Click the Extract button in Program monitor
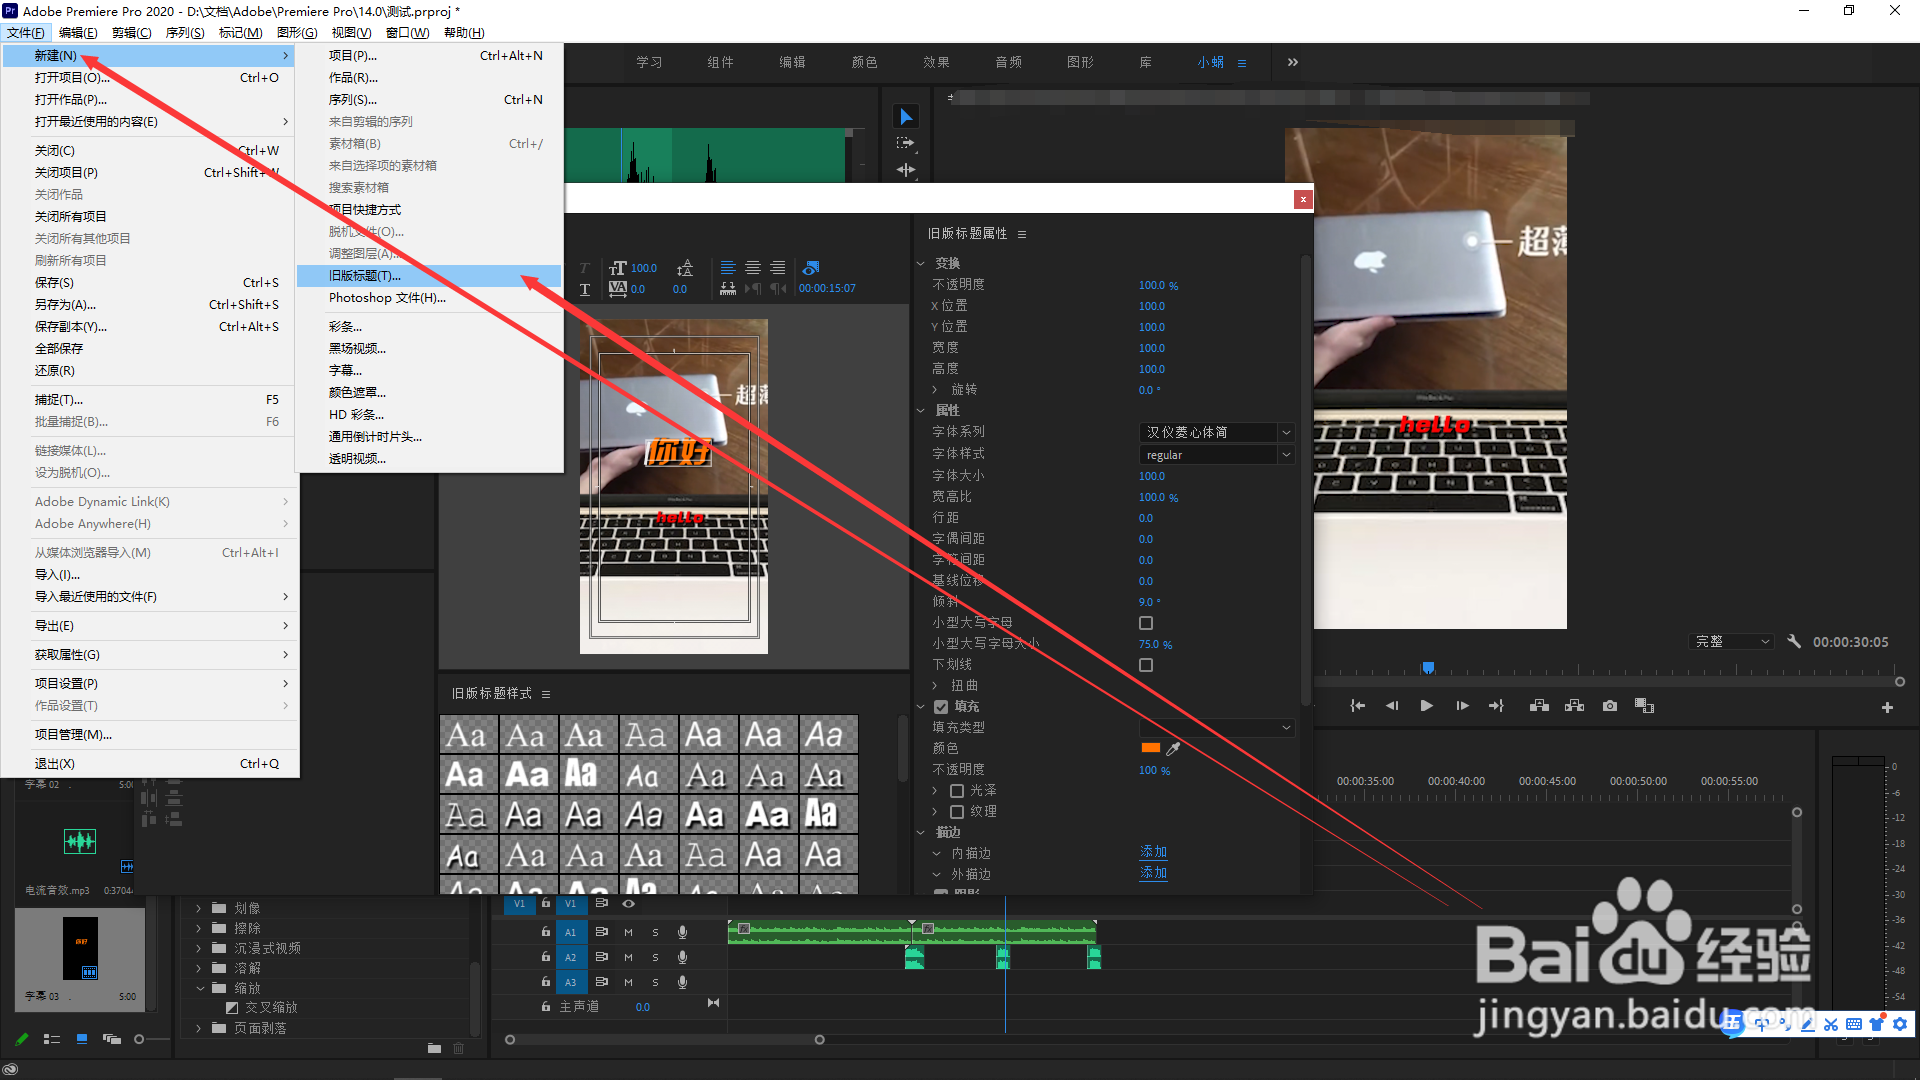Viewport: 1920px width, 1080px height. click(1574, 706)
